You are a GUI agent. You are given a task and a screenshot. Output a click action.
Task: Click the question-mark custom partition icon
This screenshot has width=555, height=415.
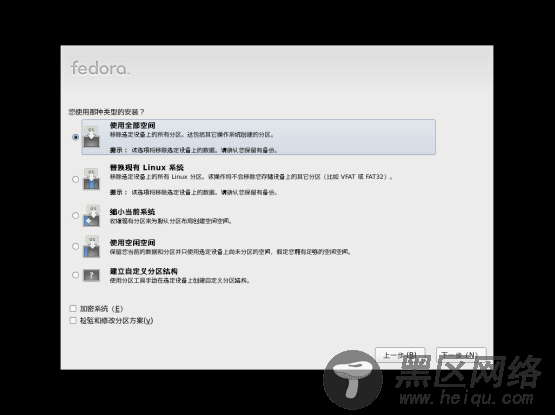tap(91, 275)
